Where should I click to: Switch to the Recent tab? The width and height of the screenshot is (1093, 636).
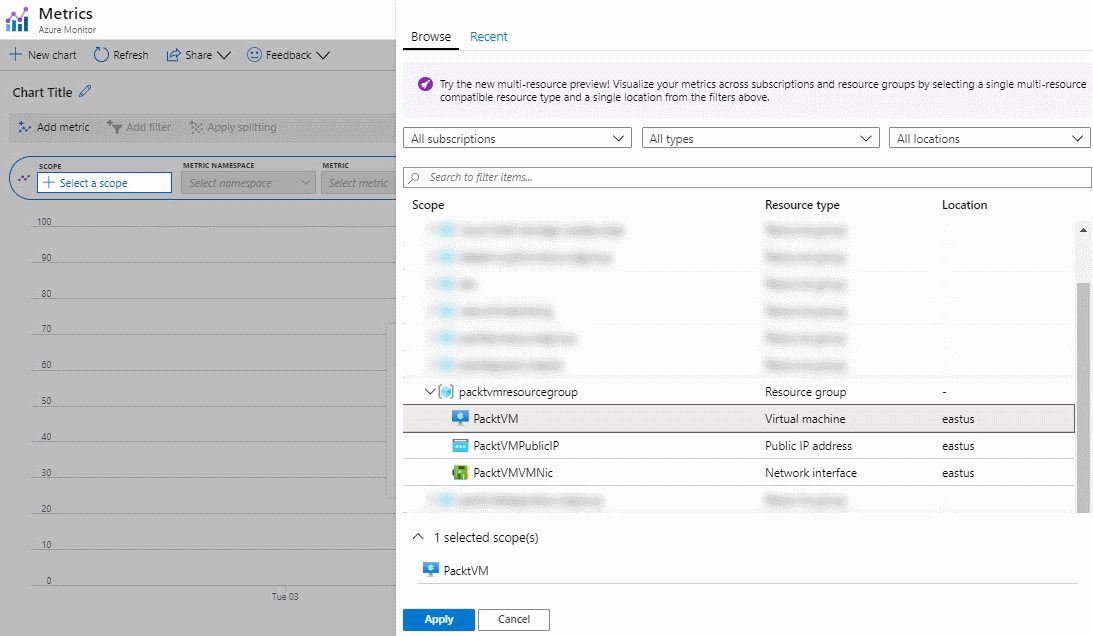489,36
